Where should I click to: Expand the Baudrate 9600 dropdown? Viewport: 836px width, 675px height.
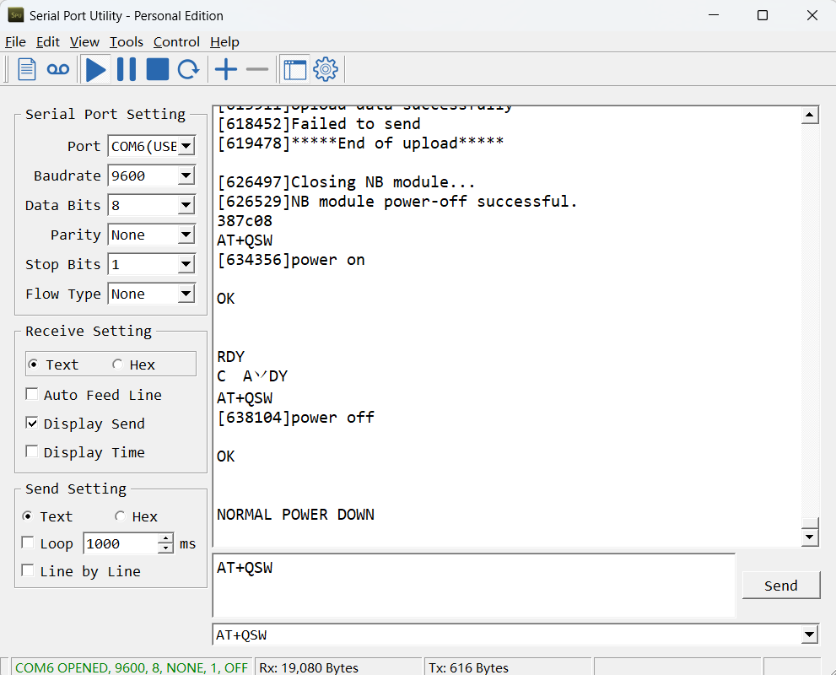click(186, 175)
